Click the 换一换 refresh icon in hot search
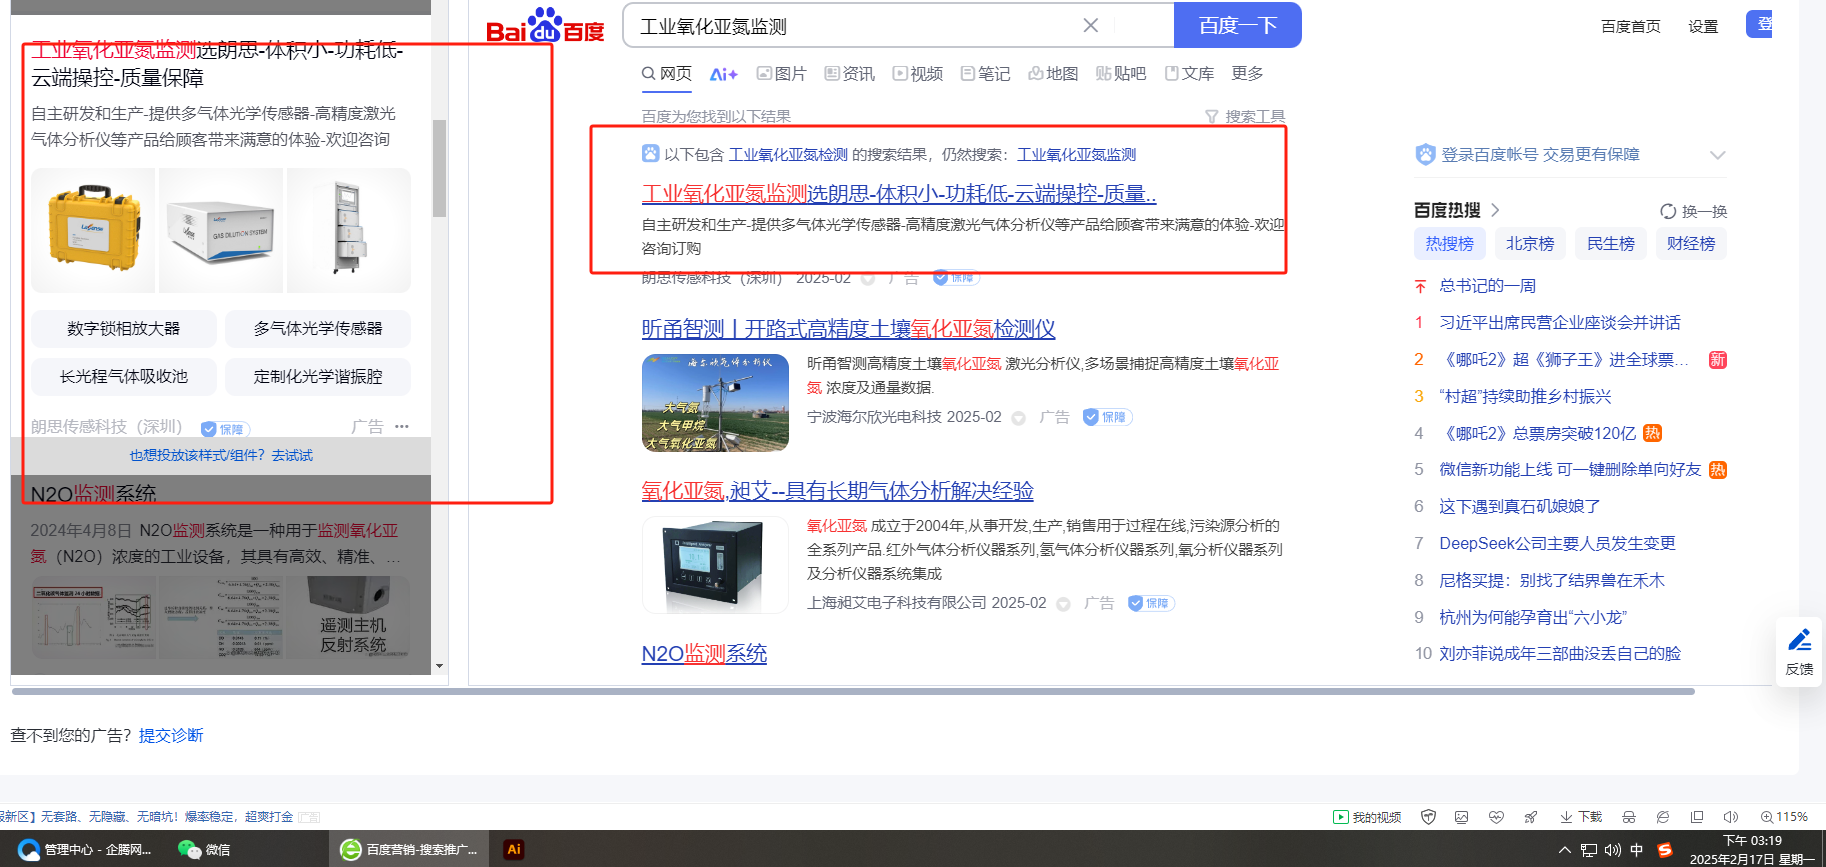The height and width of the screenshot is (867, 1826). [1668, 211]
